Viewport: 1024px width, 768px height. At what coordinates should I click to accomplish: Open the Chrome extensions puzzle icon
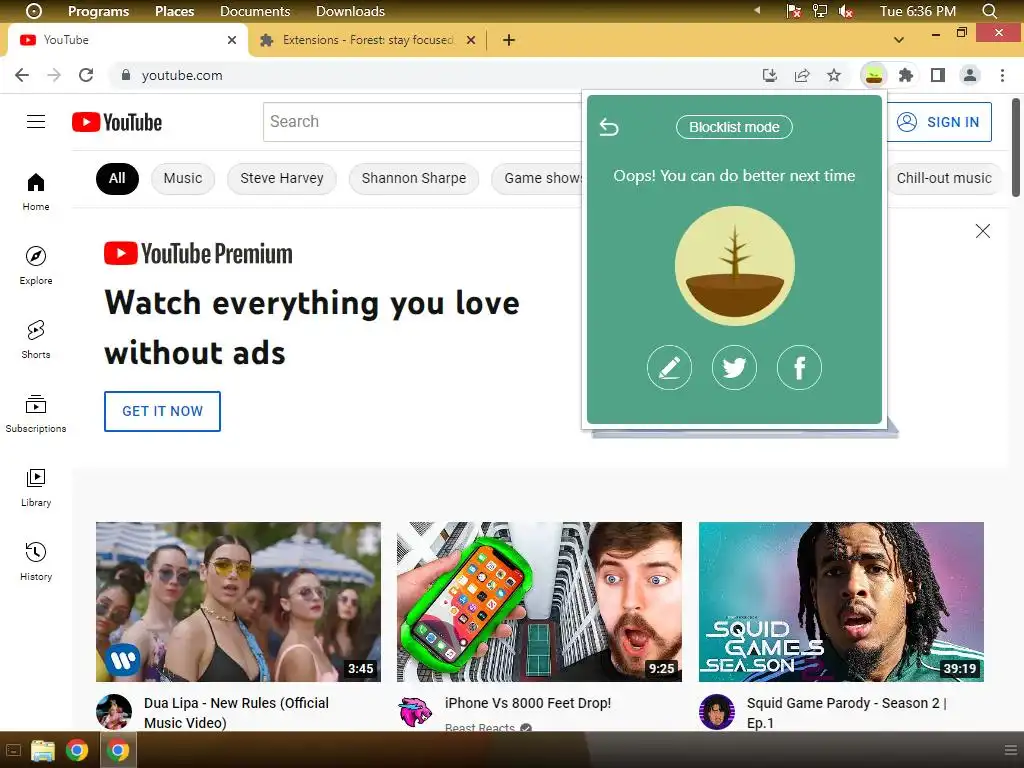tap(906, 76)
